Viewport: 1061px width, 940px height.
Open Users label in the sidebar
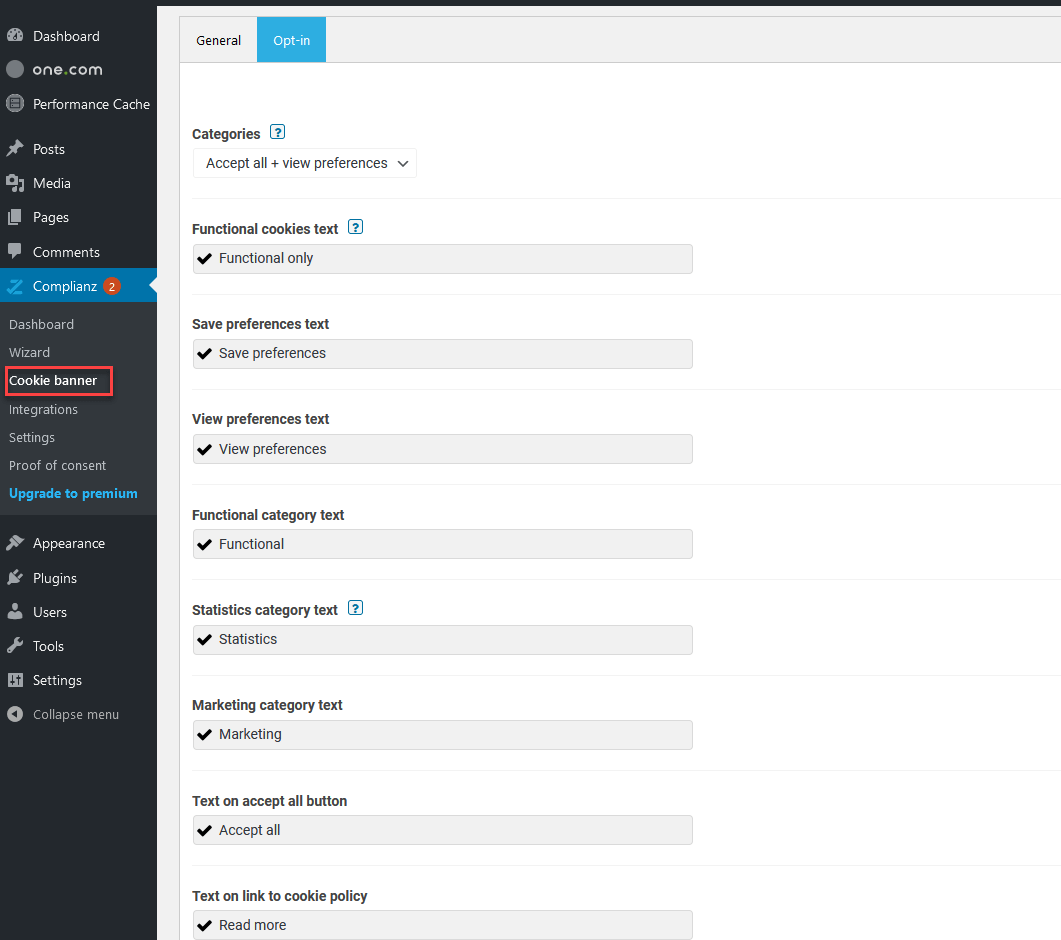pos(50,612)
